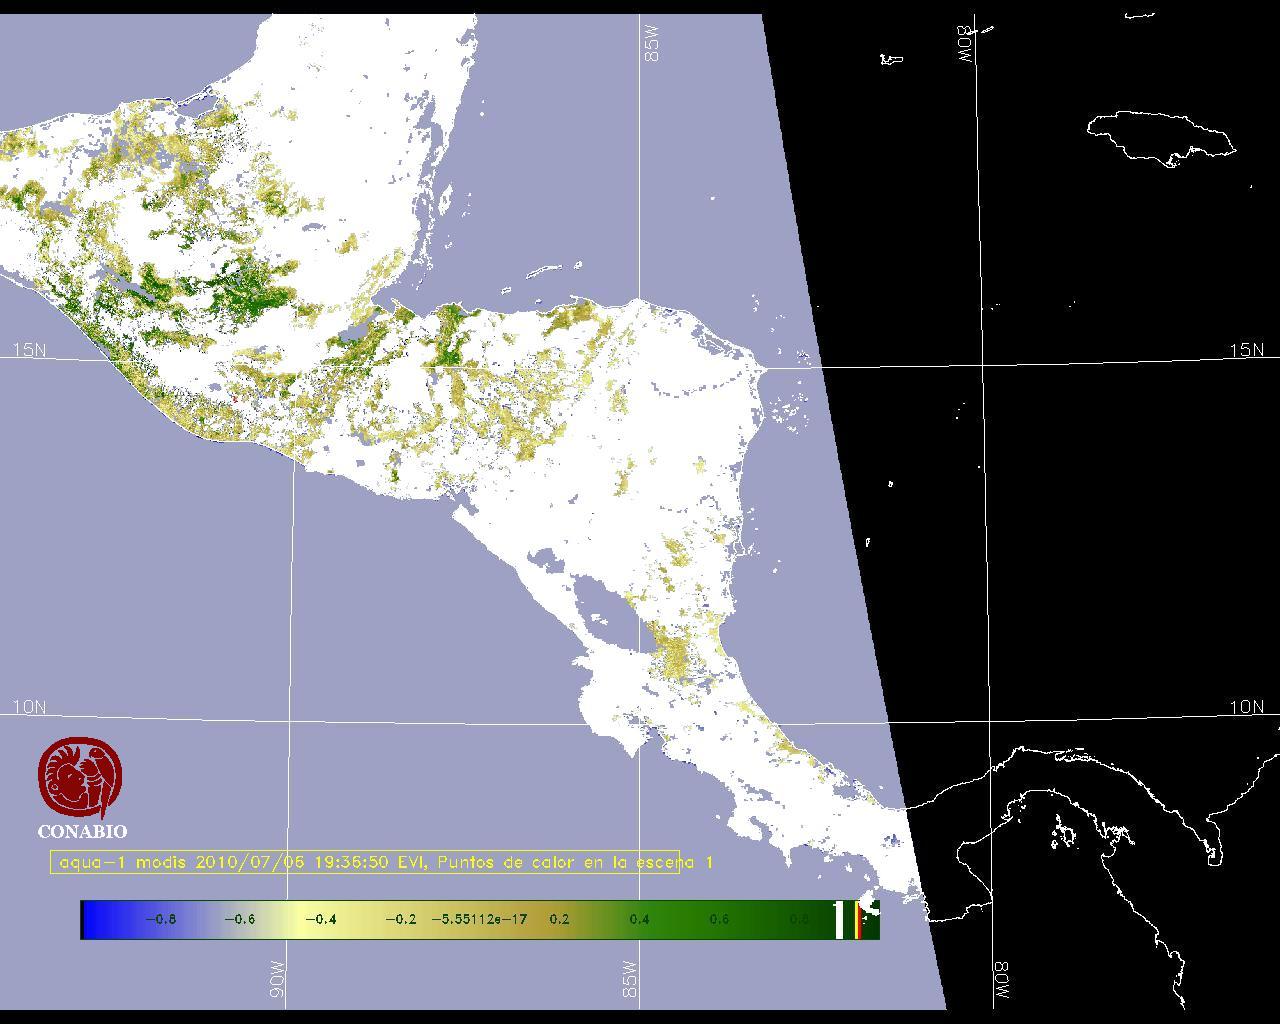The image size is (1280, 1024).
Task: Click the 85W label at top
Action: coord(652,44)
